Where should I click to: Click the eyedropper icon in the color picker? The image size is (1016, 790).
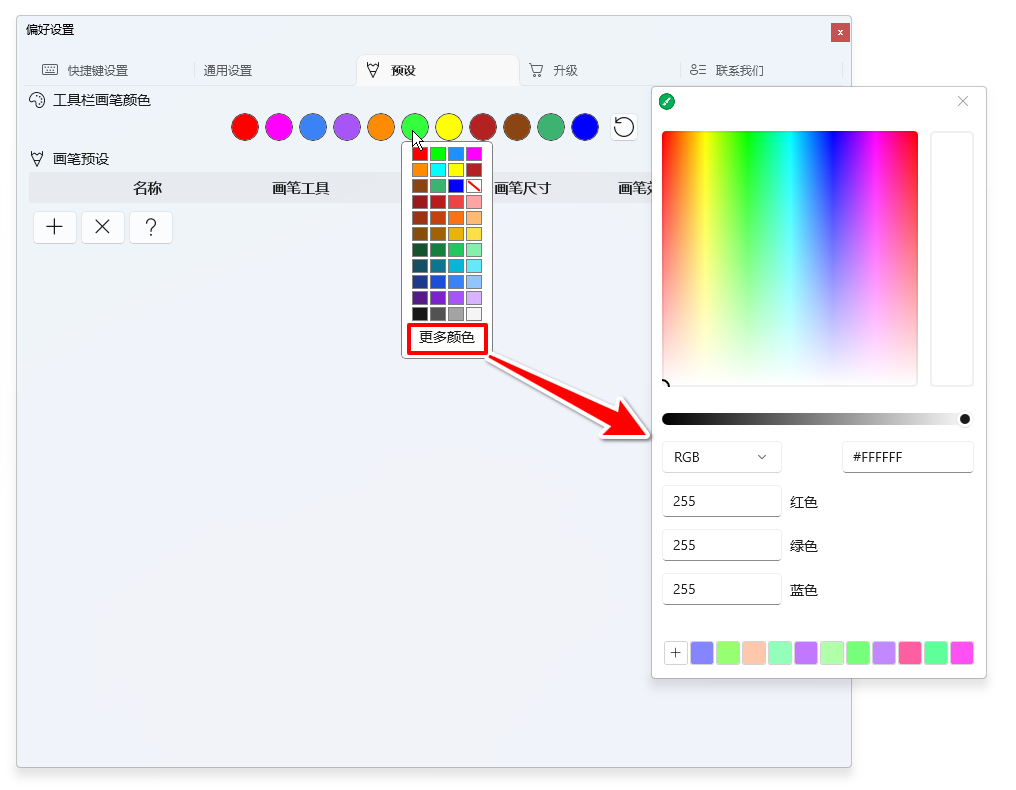pos(667,102)
